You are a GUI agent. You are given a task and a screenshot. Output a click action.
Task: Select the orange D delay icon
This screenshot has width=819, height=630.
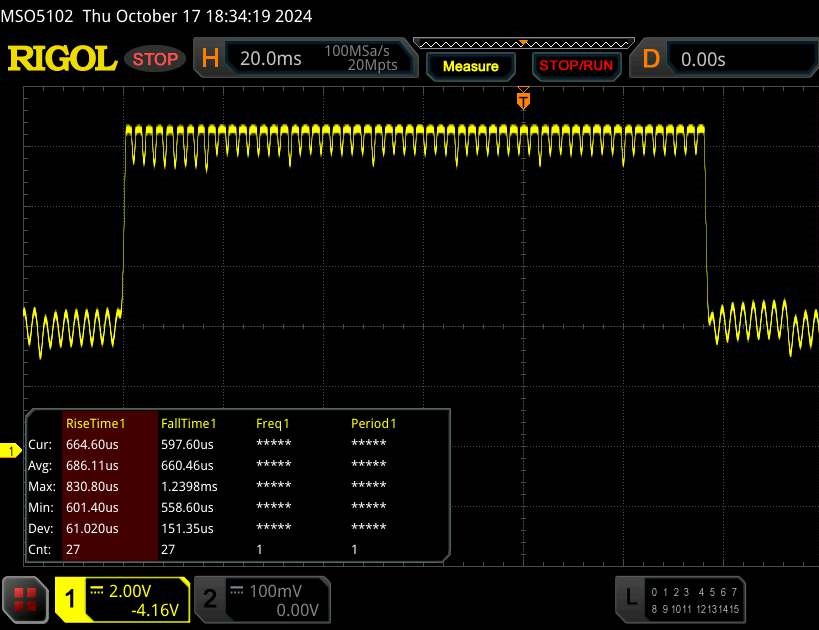click(651, 59)
